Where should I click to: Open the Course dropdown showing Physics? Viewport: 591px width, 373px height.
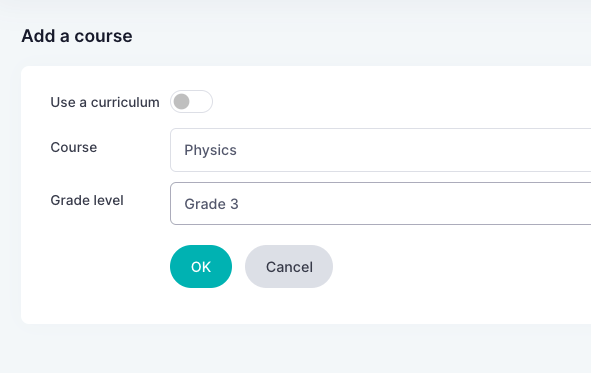pos(380,150)
